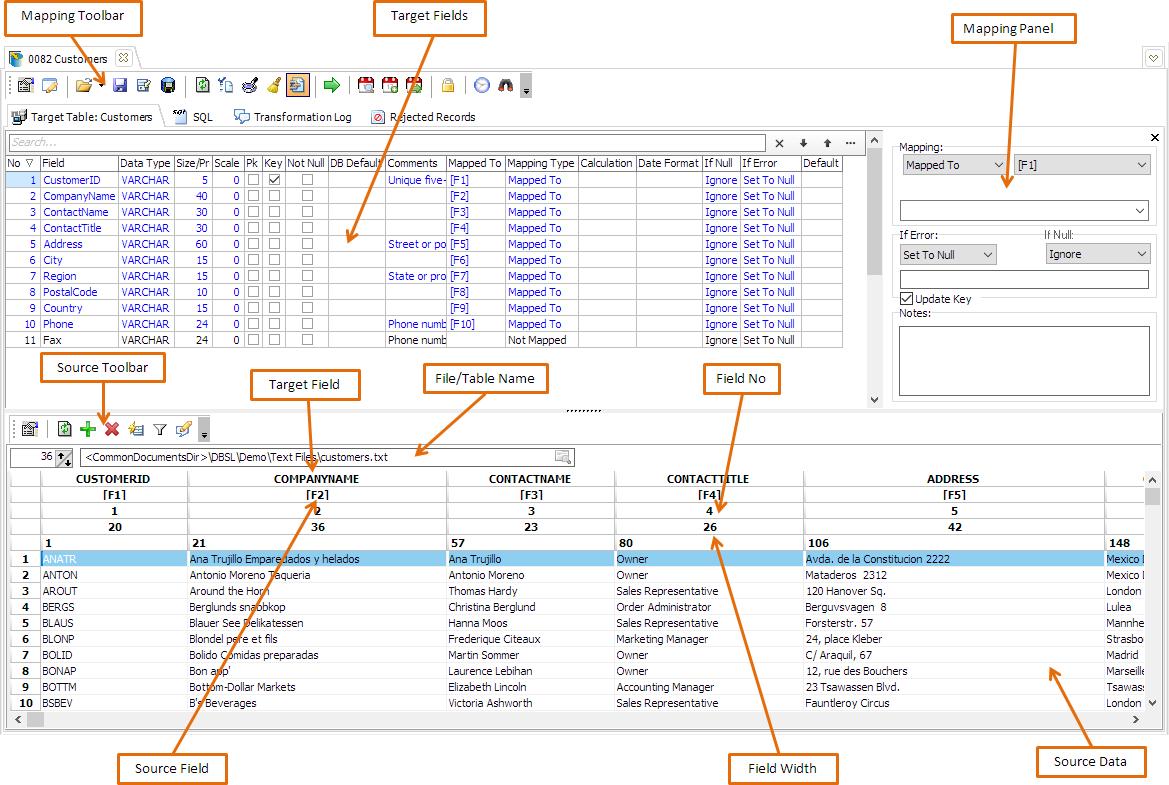This screenshot has width=1169, height=785.
Task: Click the customers.txt file path field
Action: click(328, 457)
